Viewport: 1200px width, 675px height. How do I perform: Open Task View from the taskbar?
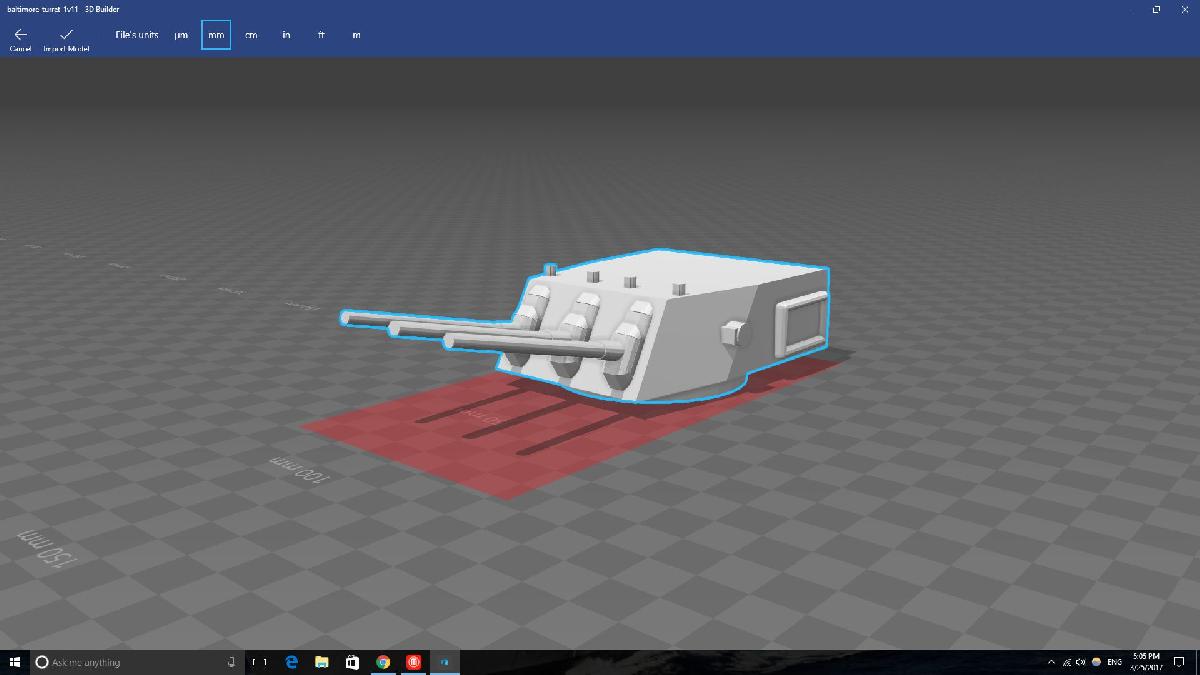coord(259,662)
